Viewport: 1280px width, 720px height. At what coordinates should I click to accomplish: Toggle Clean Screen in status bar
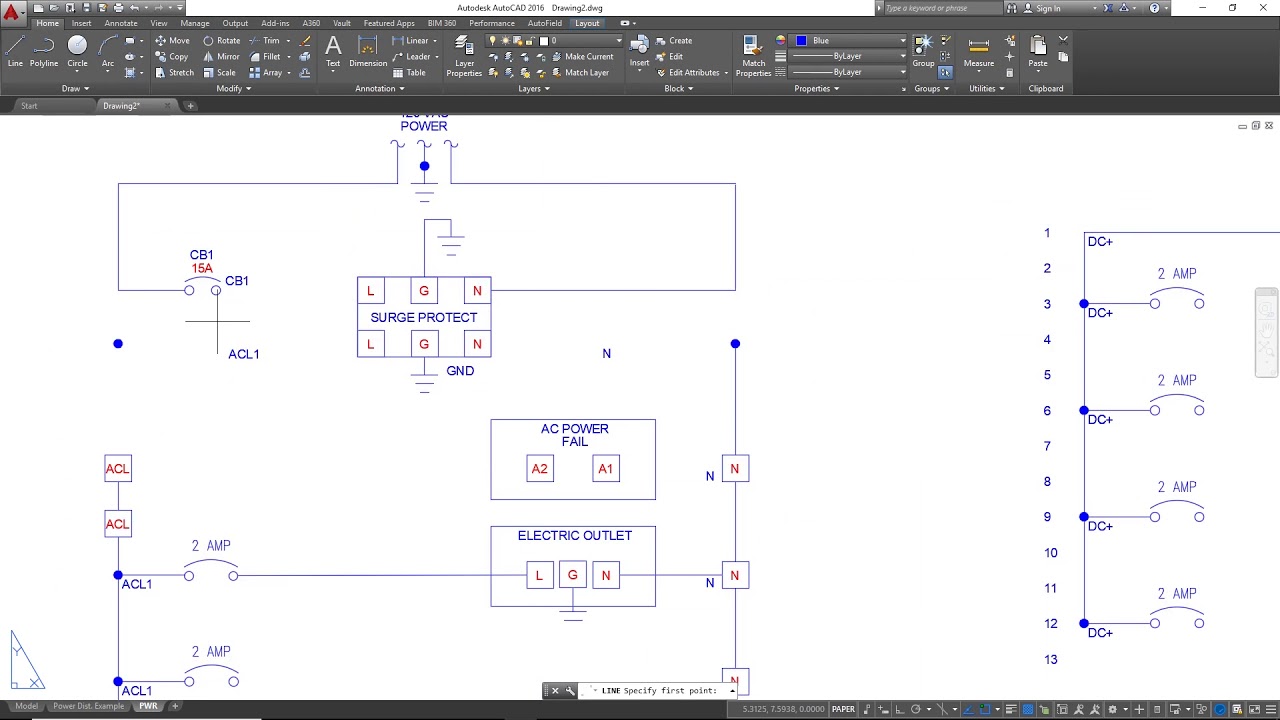[1255, 709]
